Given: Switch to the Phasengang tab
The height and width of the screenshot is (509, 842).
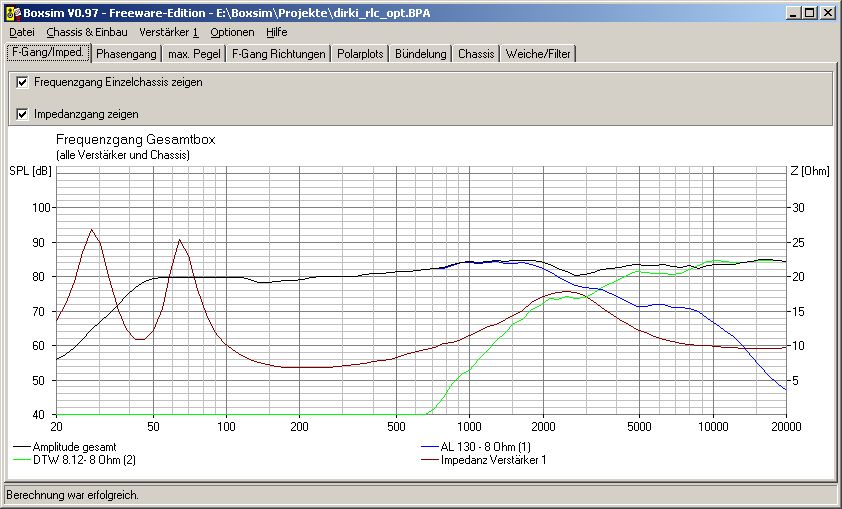Looking at the screenshot, I should [126, 54].
